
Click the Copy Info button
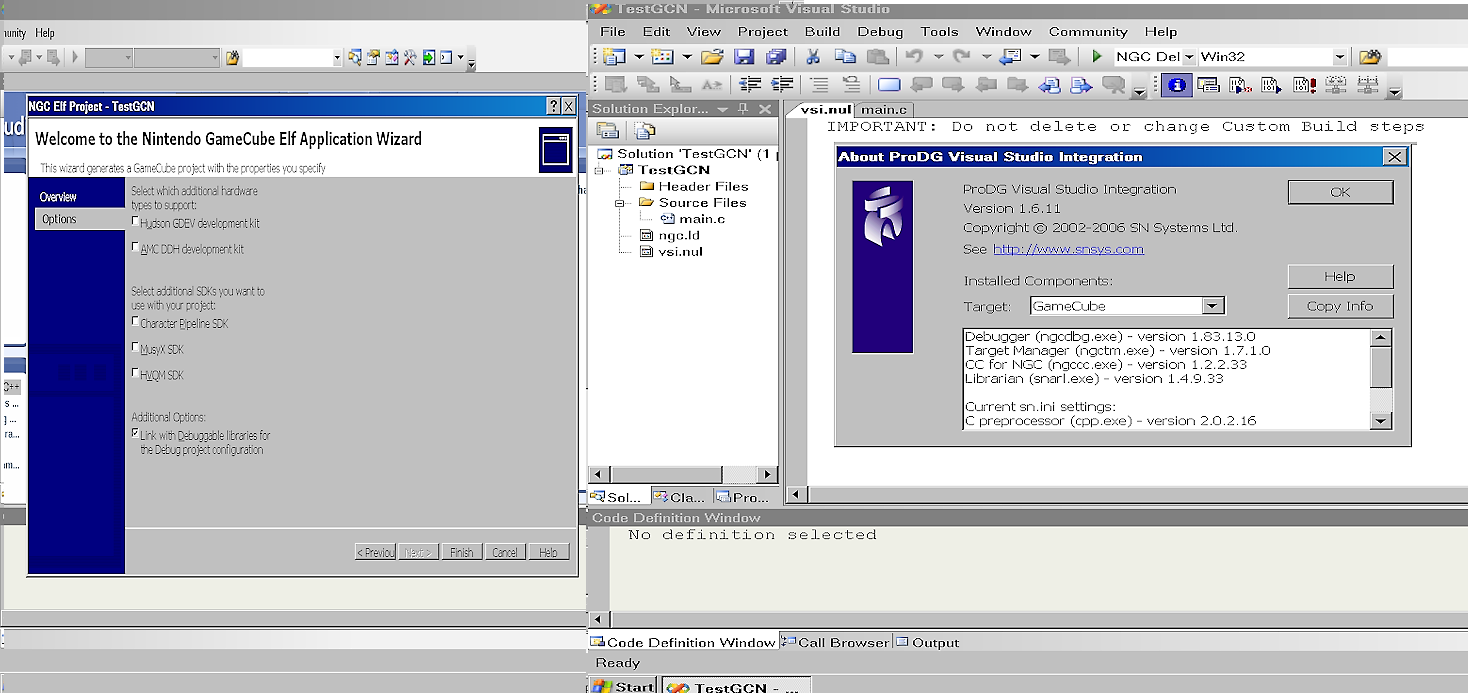click(1340, 306)
